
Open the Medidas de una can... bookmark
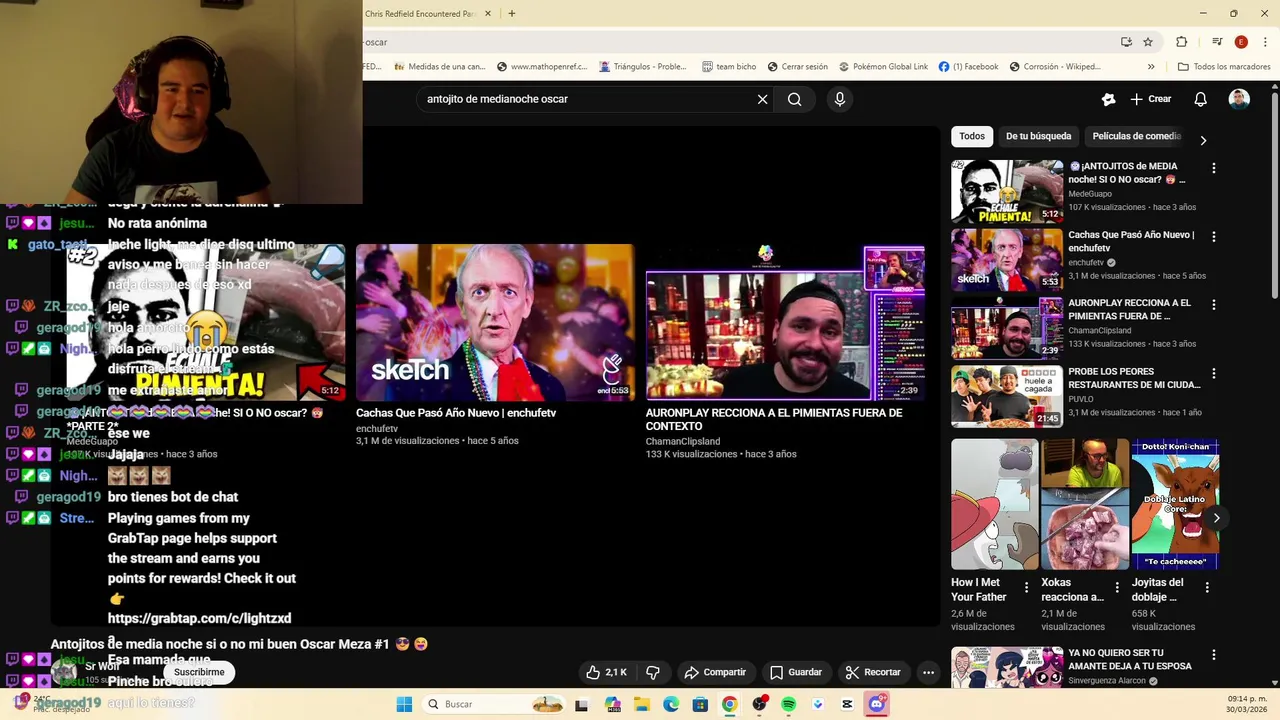440,67
